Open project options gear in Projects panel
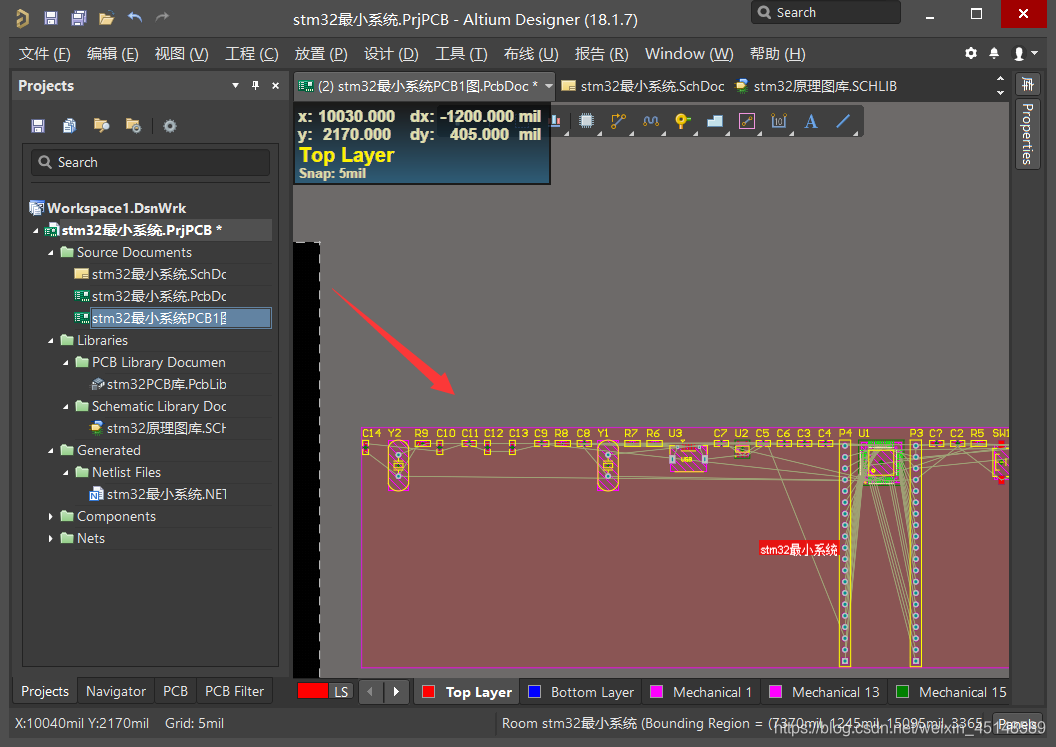 tap(170, 126)
